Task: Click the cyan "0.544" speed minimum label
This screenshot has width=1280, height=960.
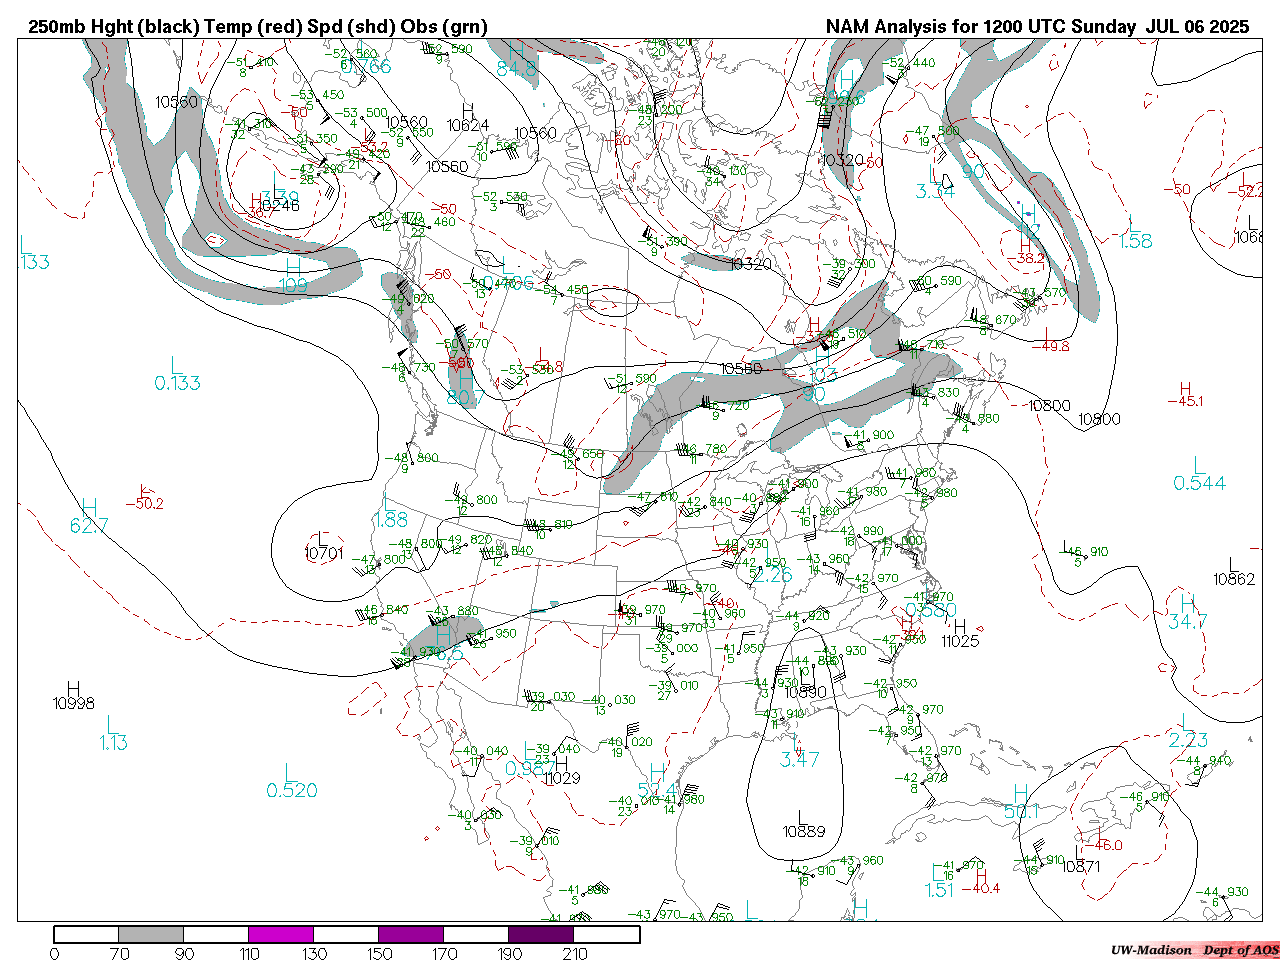Action: click(x=1199, y=483)
